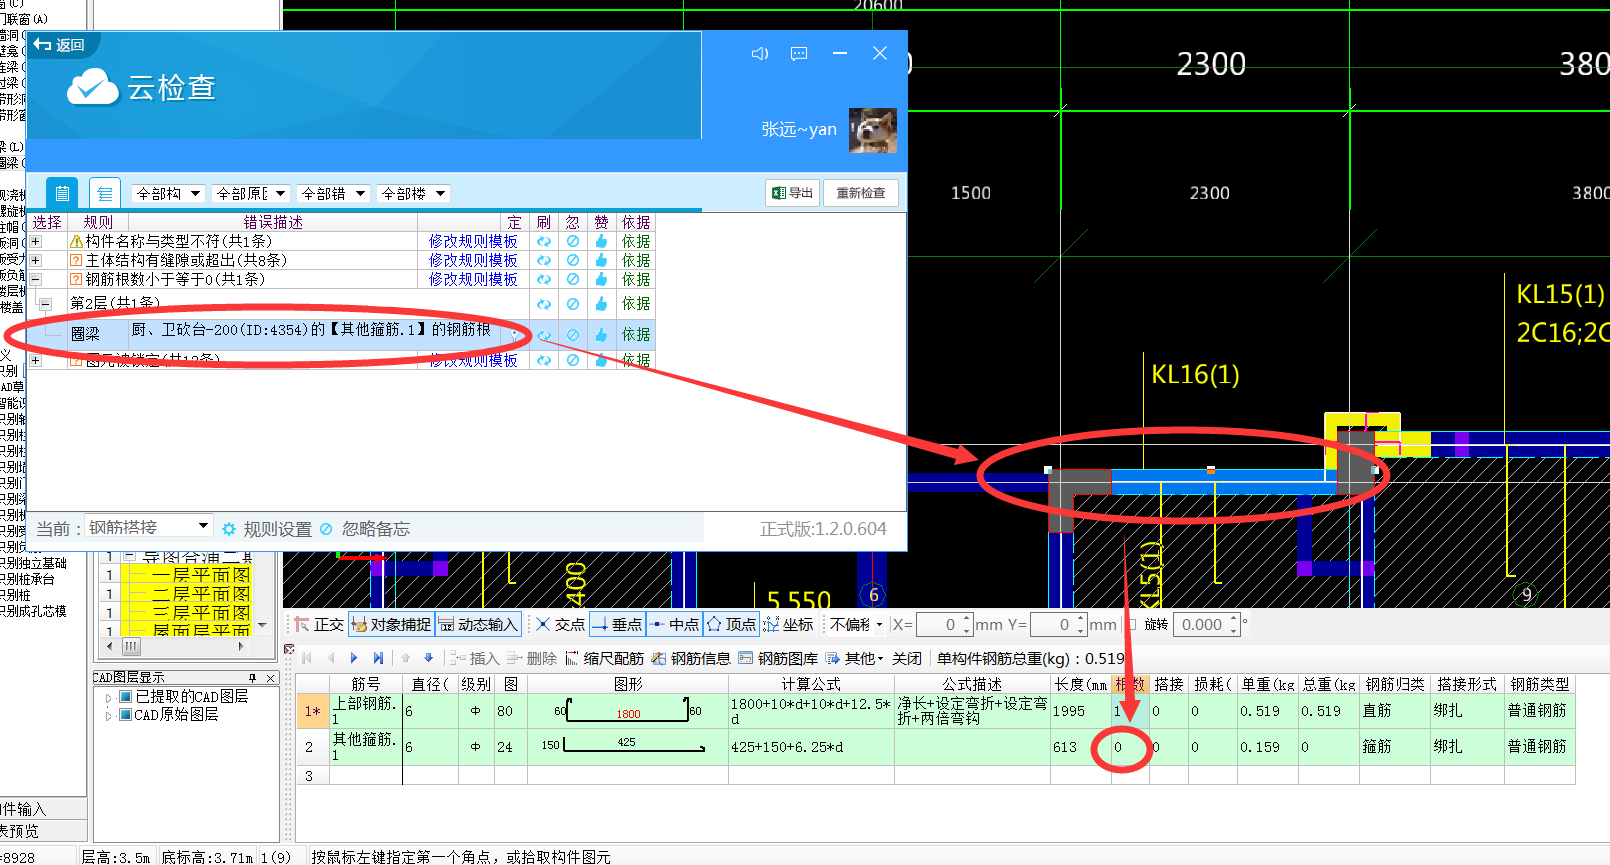The width and height of the screenshot is (1610, 865).
Task: Click the Y= offset input field
Action: [1058, 624]
